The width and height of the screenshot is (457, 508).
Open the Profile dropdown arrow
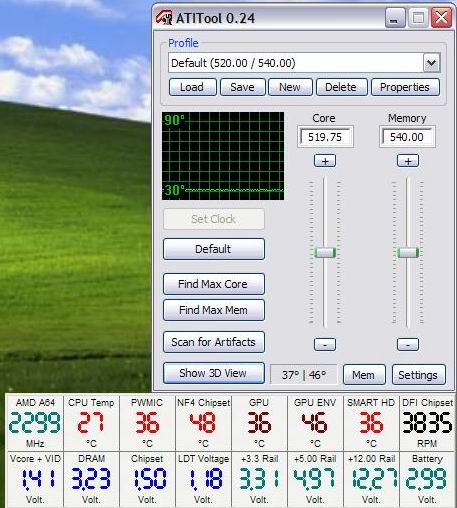(x=432, y=63)
